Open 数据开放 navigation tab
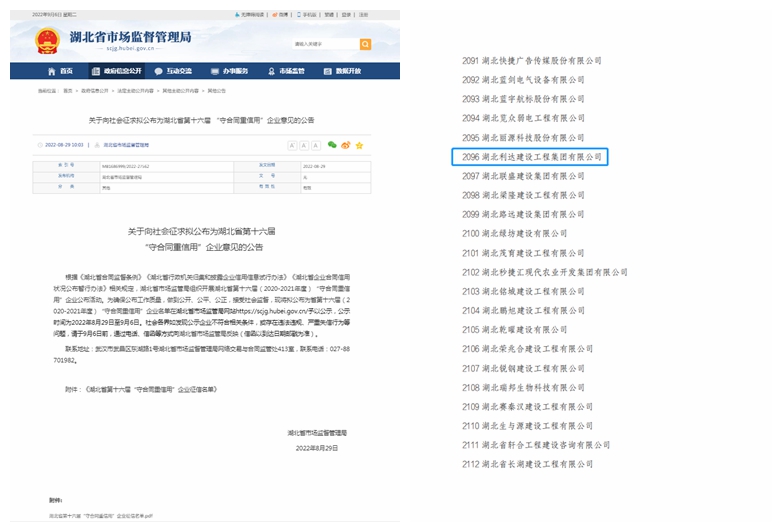Image resolution: width=782 pixels, height=532 pixels. click(x=343, y=71)
